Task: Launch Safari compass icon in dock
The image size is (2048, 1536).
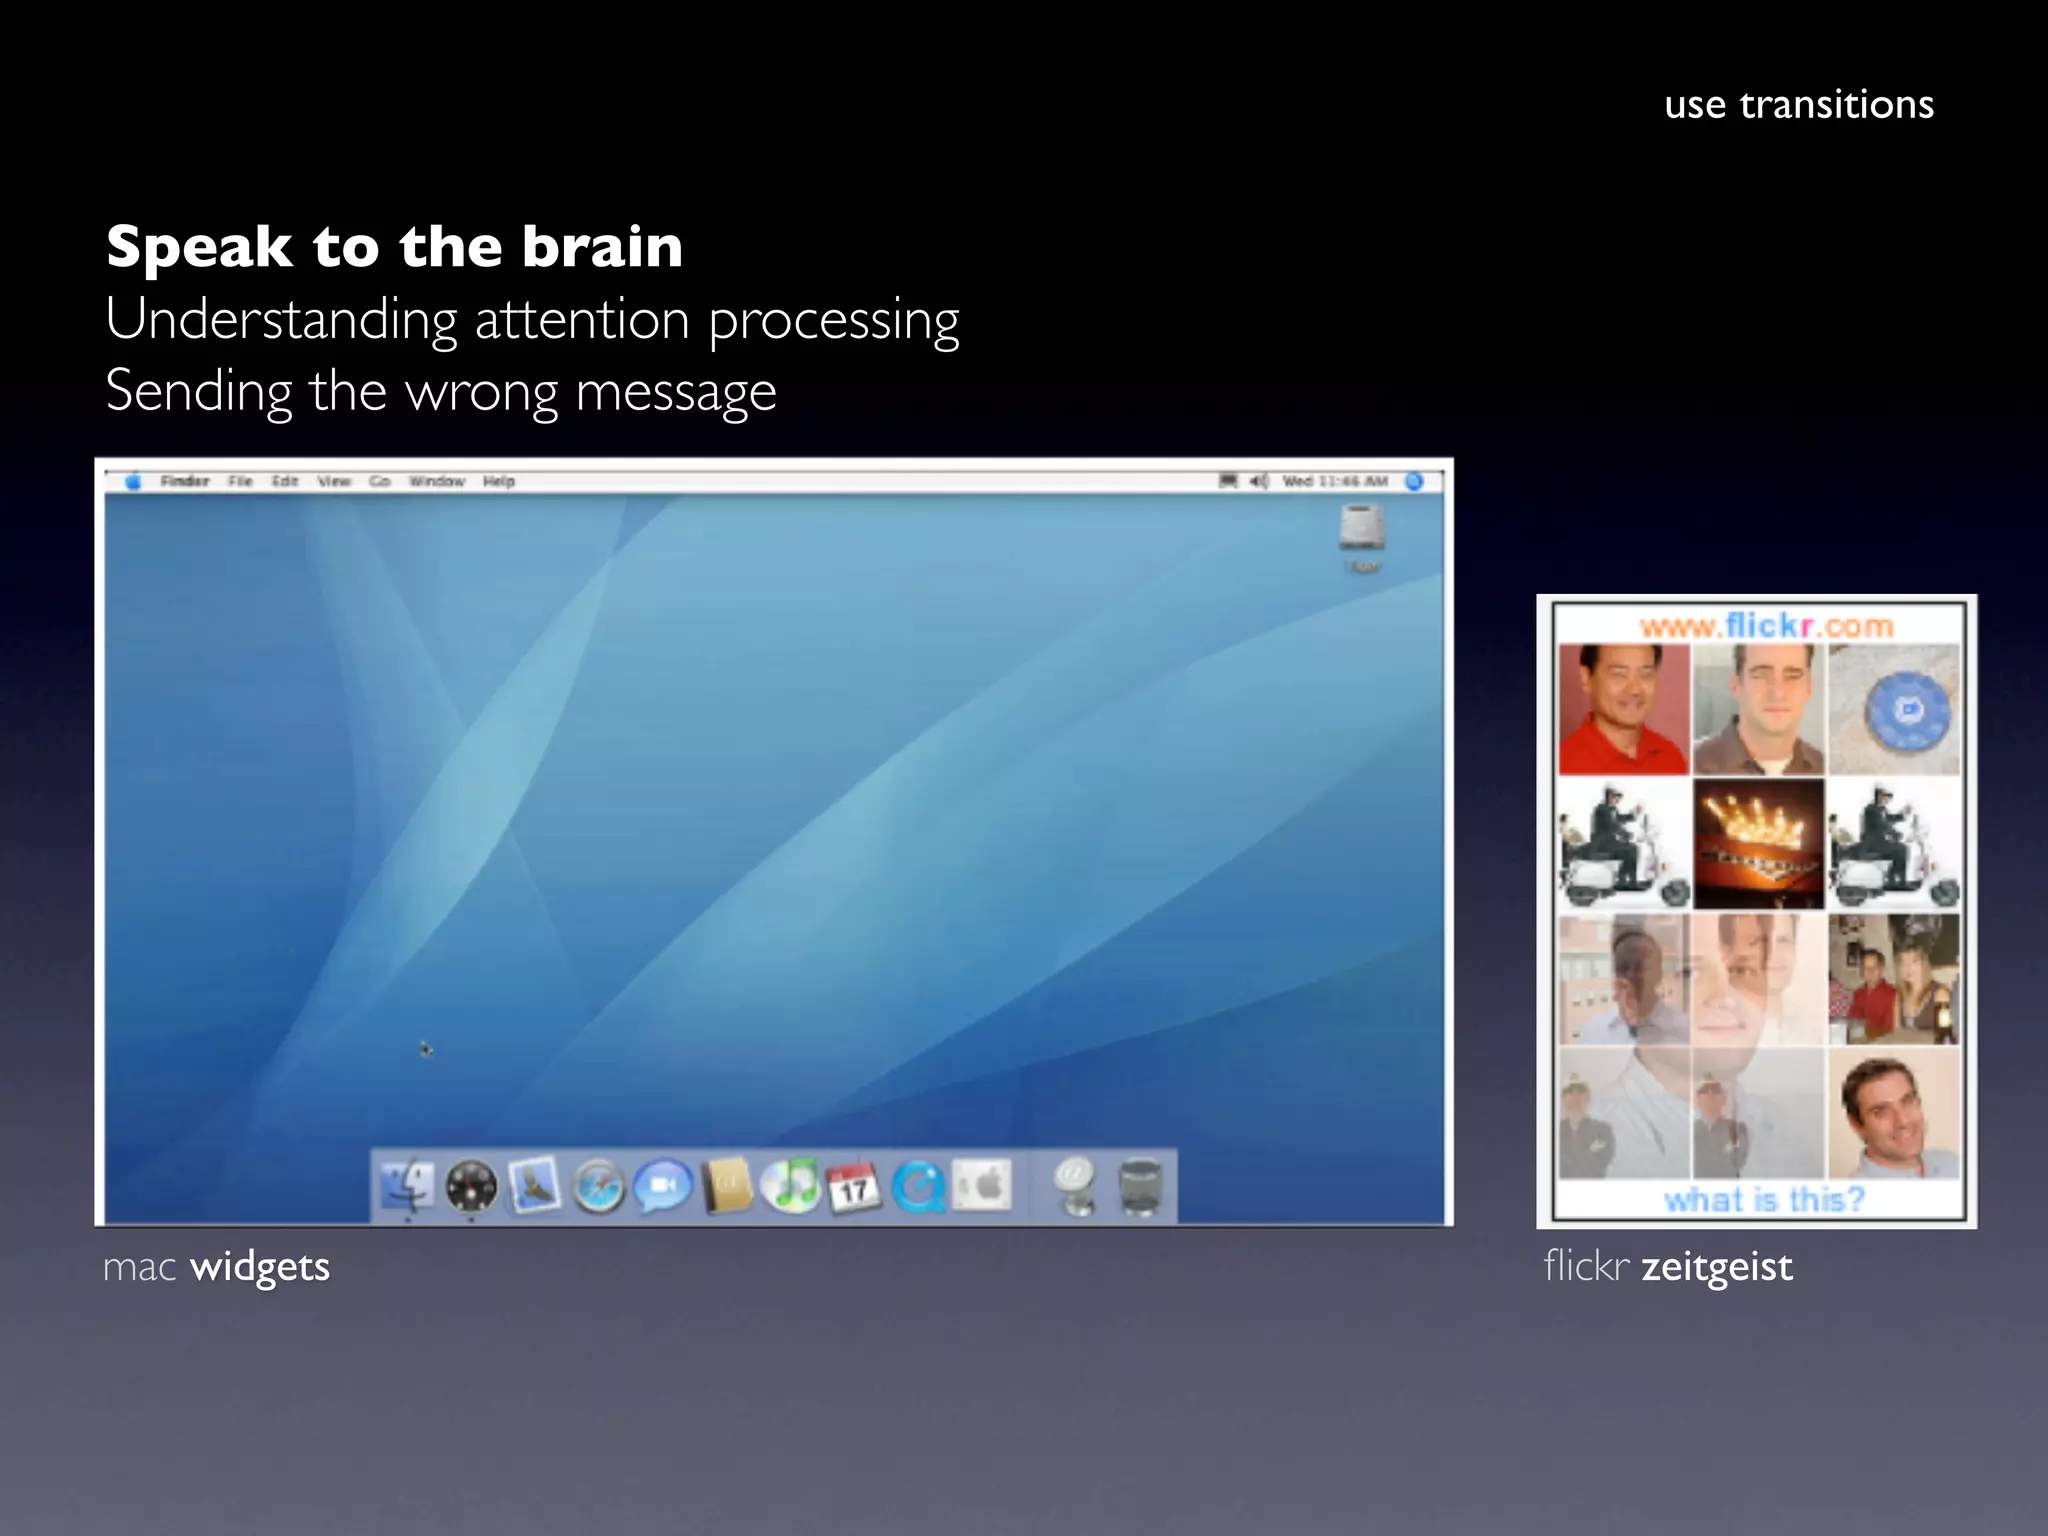Action: click(598, 1188)
